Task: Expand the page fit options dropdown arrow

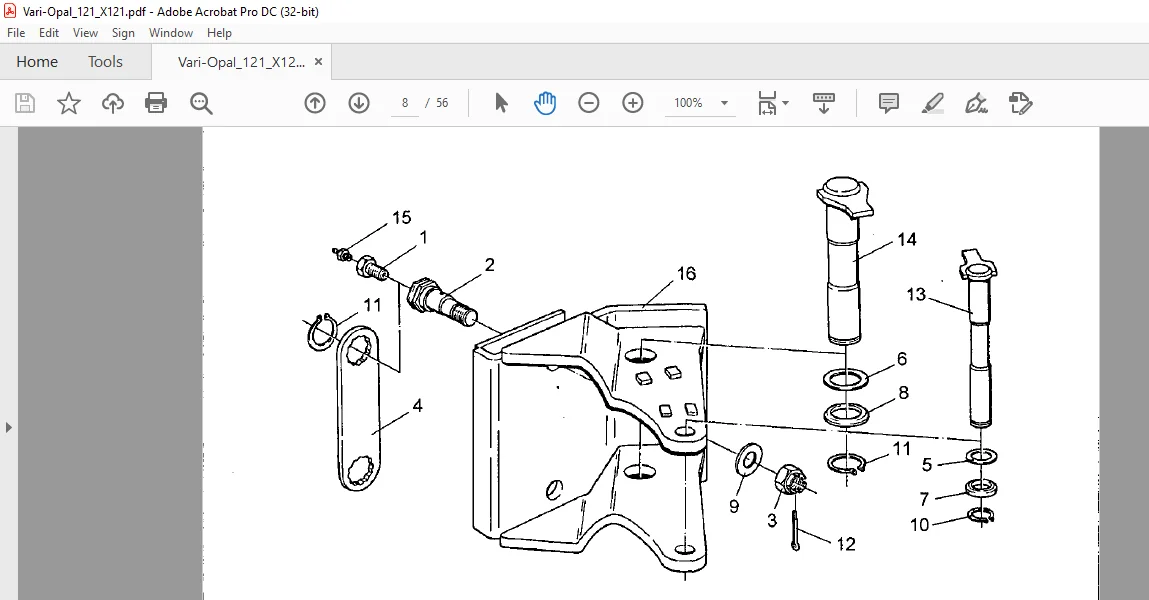Action: coord(786,103)
